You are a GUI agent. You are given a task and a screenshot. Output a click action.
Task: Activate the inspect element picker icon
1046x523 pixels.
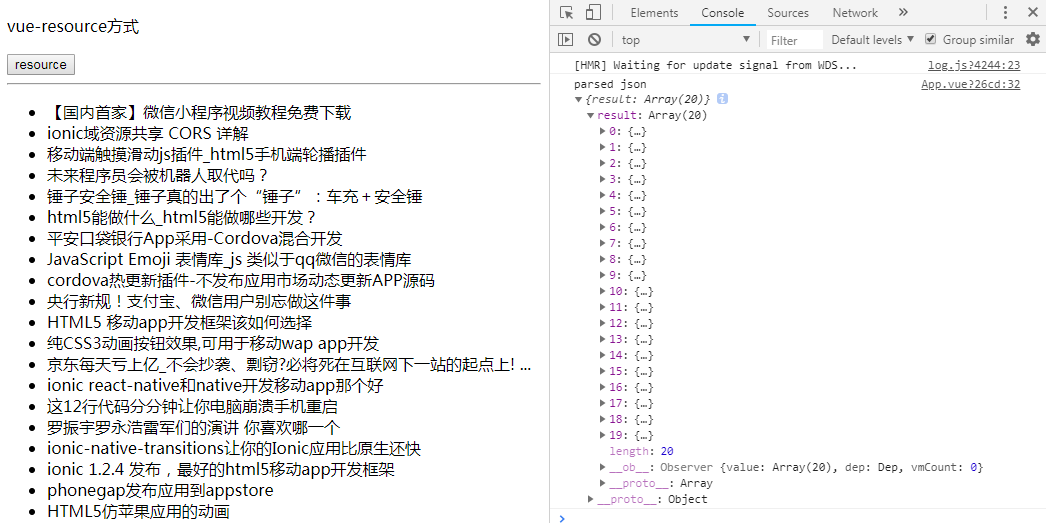(566, 13)
